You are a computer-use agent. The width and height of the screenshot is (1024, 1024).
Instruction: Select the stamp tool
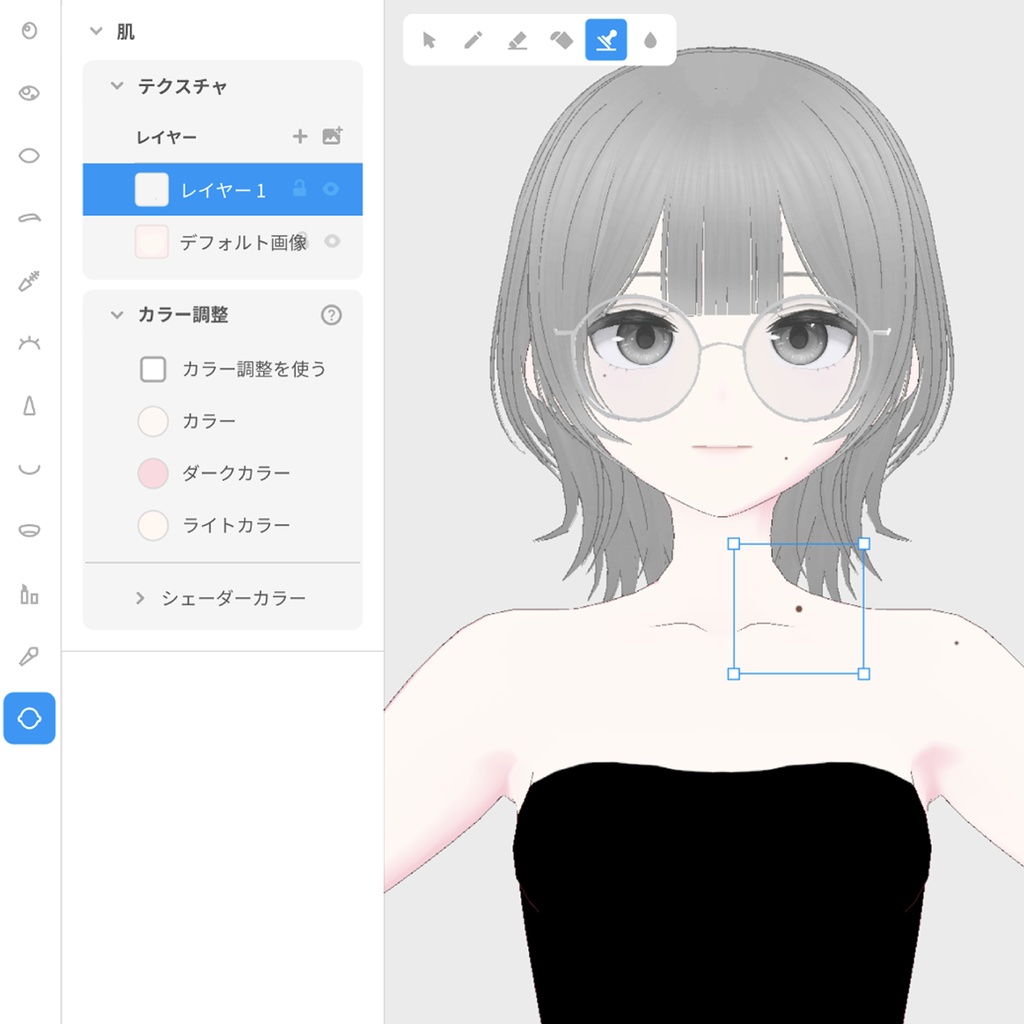(x=606, y=40)
